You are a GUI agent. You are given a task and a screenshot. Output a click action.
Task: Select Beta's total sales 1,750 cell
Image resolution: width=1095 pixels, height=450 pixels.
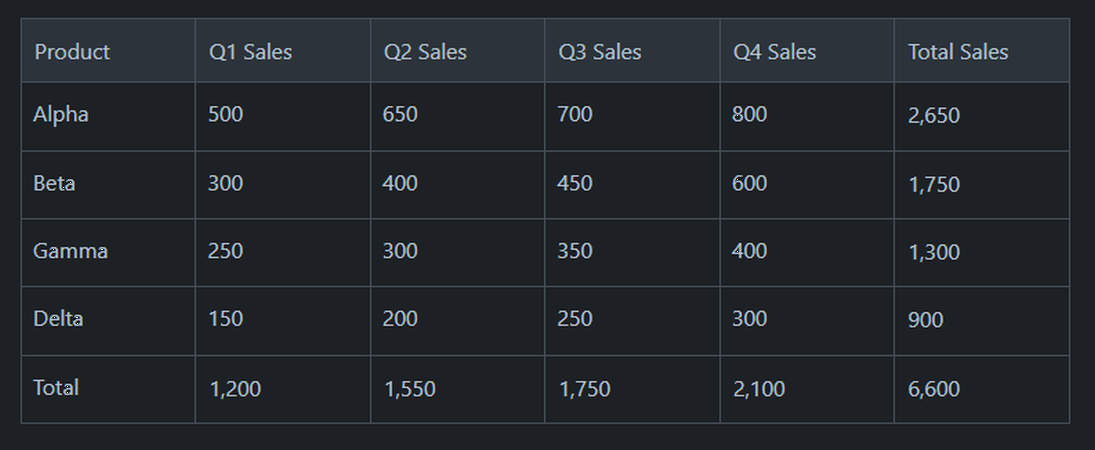pos(933,185)
